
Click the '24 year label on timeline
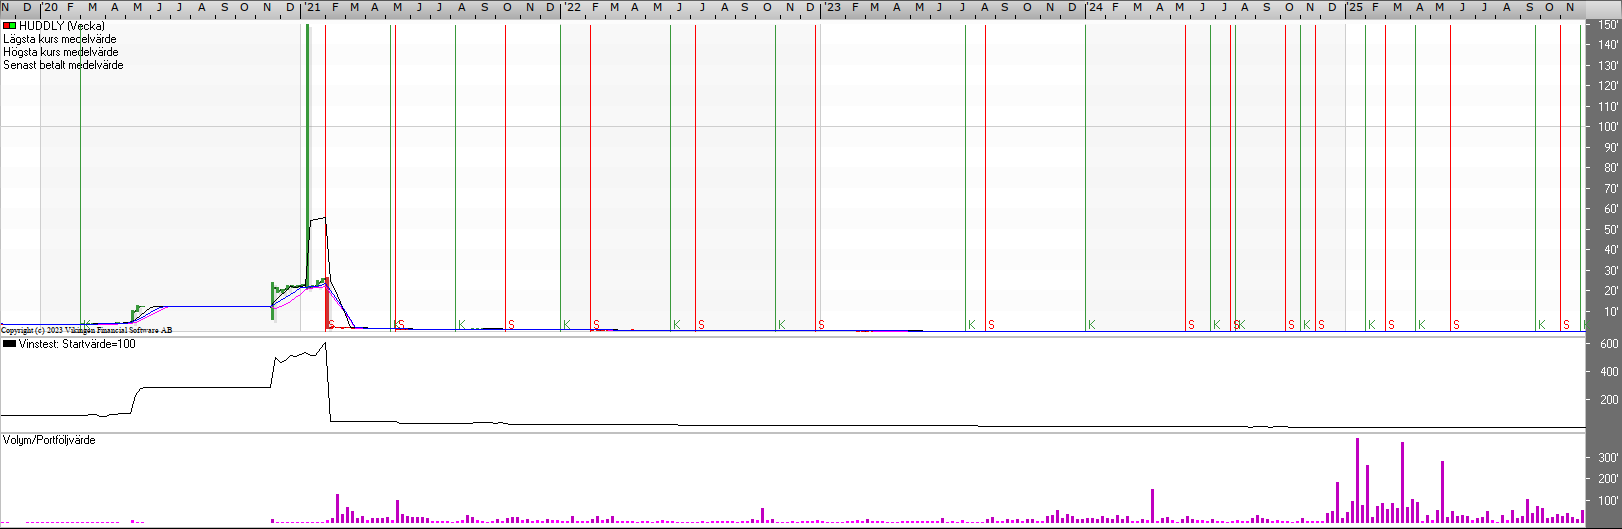coord(1096,8)
